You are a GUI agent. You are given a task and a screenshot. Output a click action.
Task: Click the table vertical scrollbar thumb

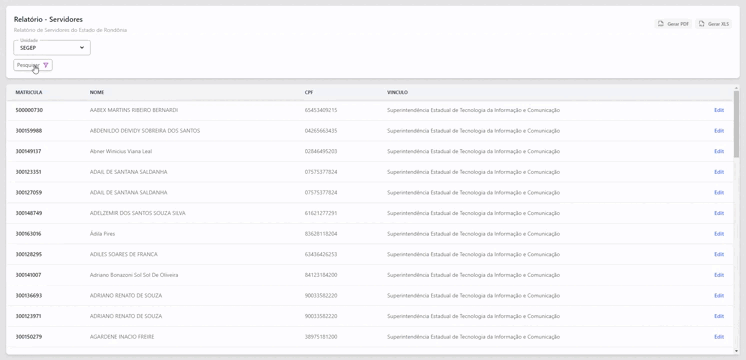point(736,124)
